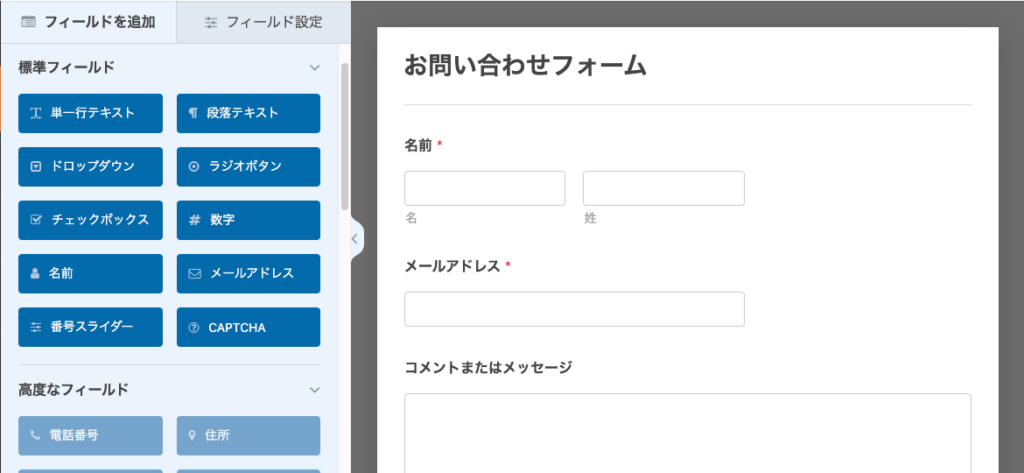Click the email envelope icon
The width and height of the screenshot is (1024, 473).
[x=194, y=273]
